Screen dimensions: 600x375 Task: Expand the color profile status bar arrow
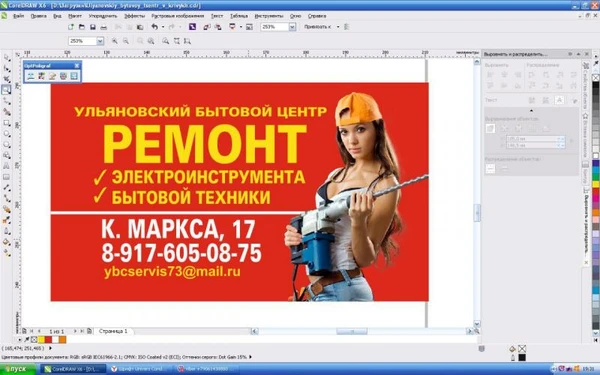coord(251,357)
